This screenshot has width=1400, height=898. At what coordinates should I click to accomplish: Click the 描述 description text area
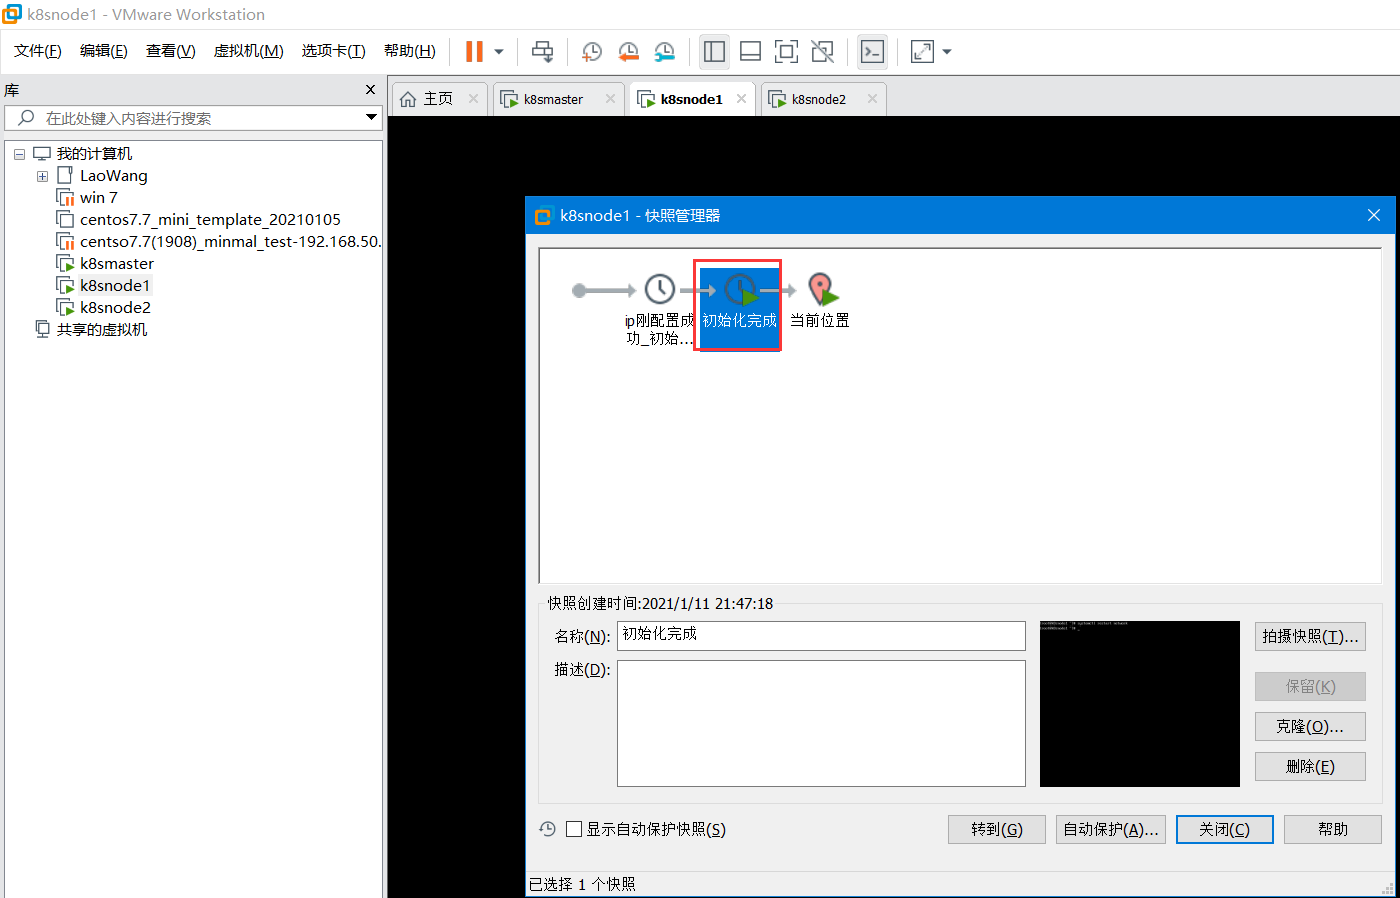tap(821, 723)
